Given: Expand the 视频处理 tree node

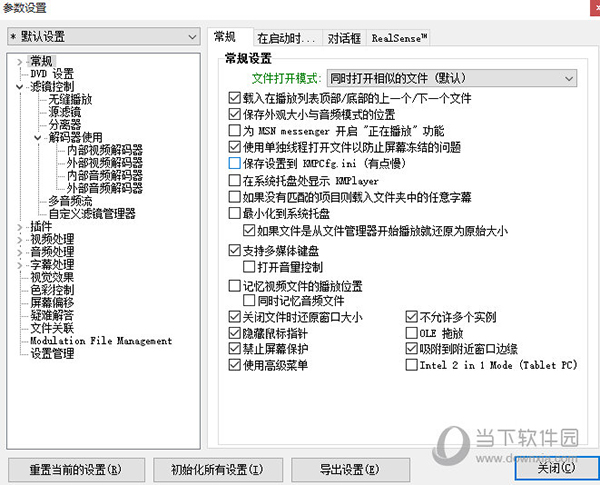Looking at the screenshot, I should [20, 240].
